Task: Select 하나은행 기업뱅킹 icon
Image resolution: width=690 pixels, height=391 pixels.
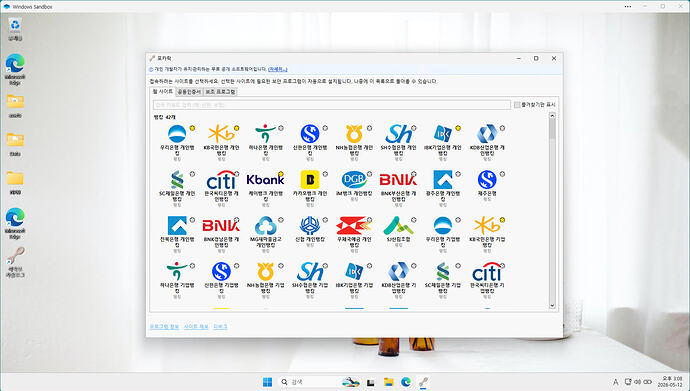Action: (x=177, y=272)
